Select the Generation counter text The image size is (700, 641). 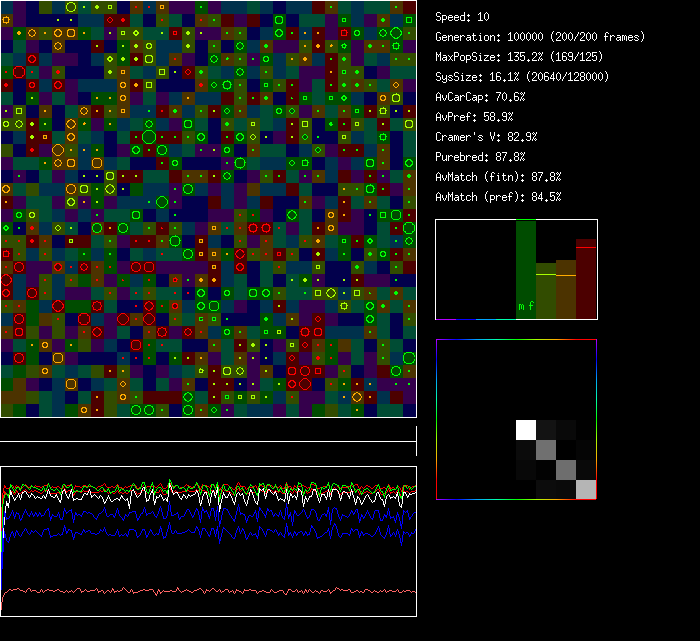pyautogui.click(x=539, y=37)
